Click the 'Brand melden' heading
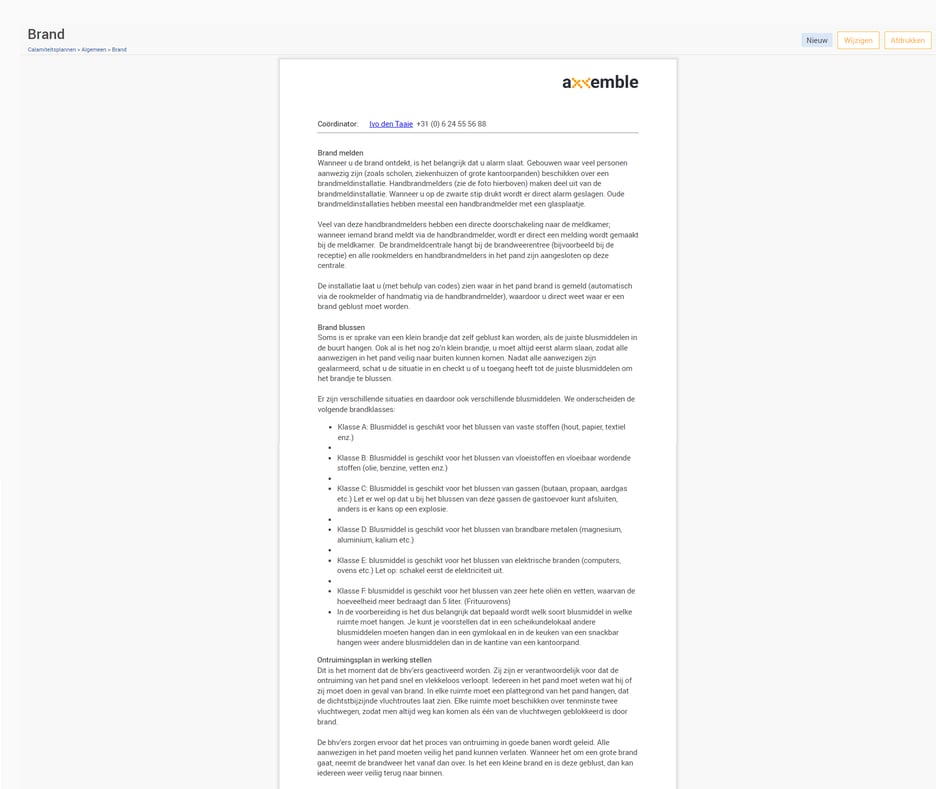 point(340,153)
